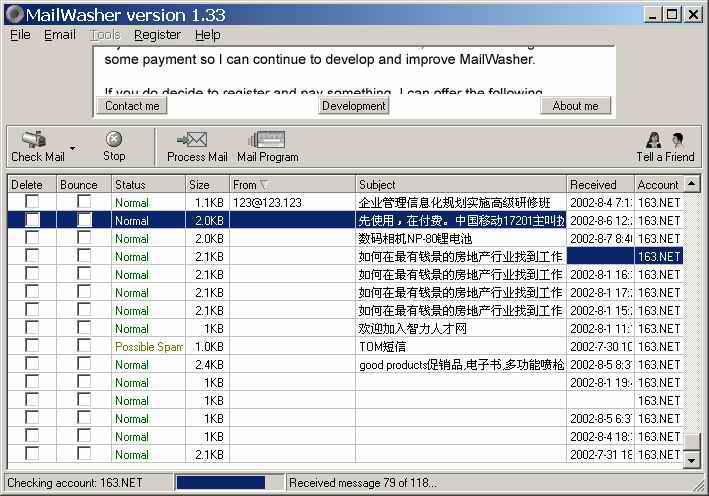Click the checking progress bar in status bar
This screenshot has width=709, height=496.
pos(229,483)
